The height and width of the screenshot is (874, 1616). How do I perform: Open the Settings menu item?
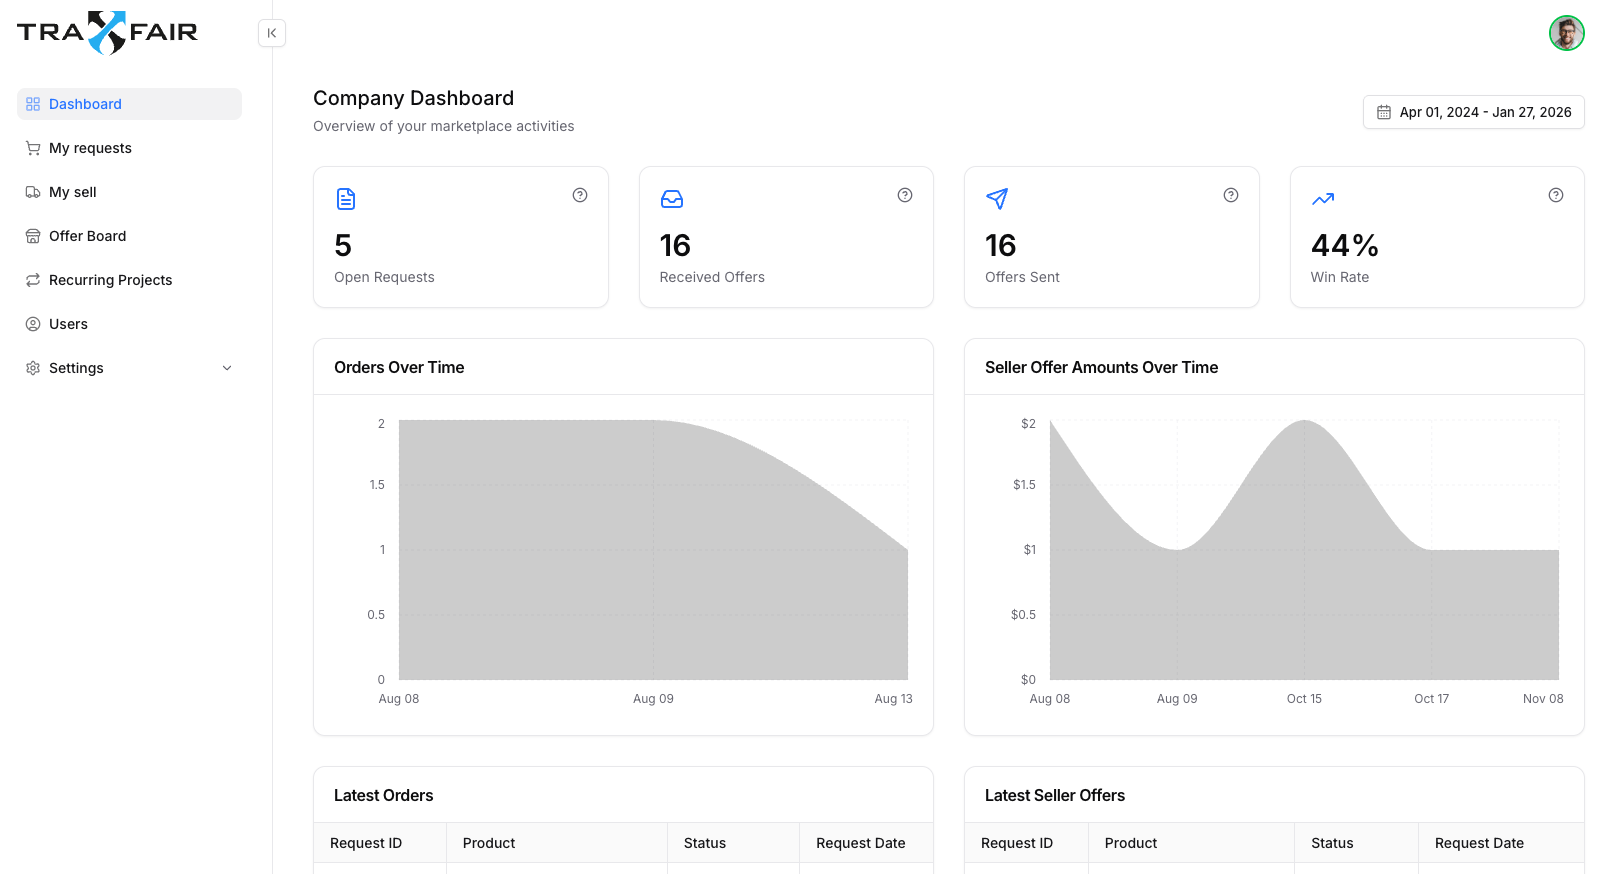[76, 368]
